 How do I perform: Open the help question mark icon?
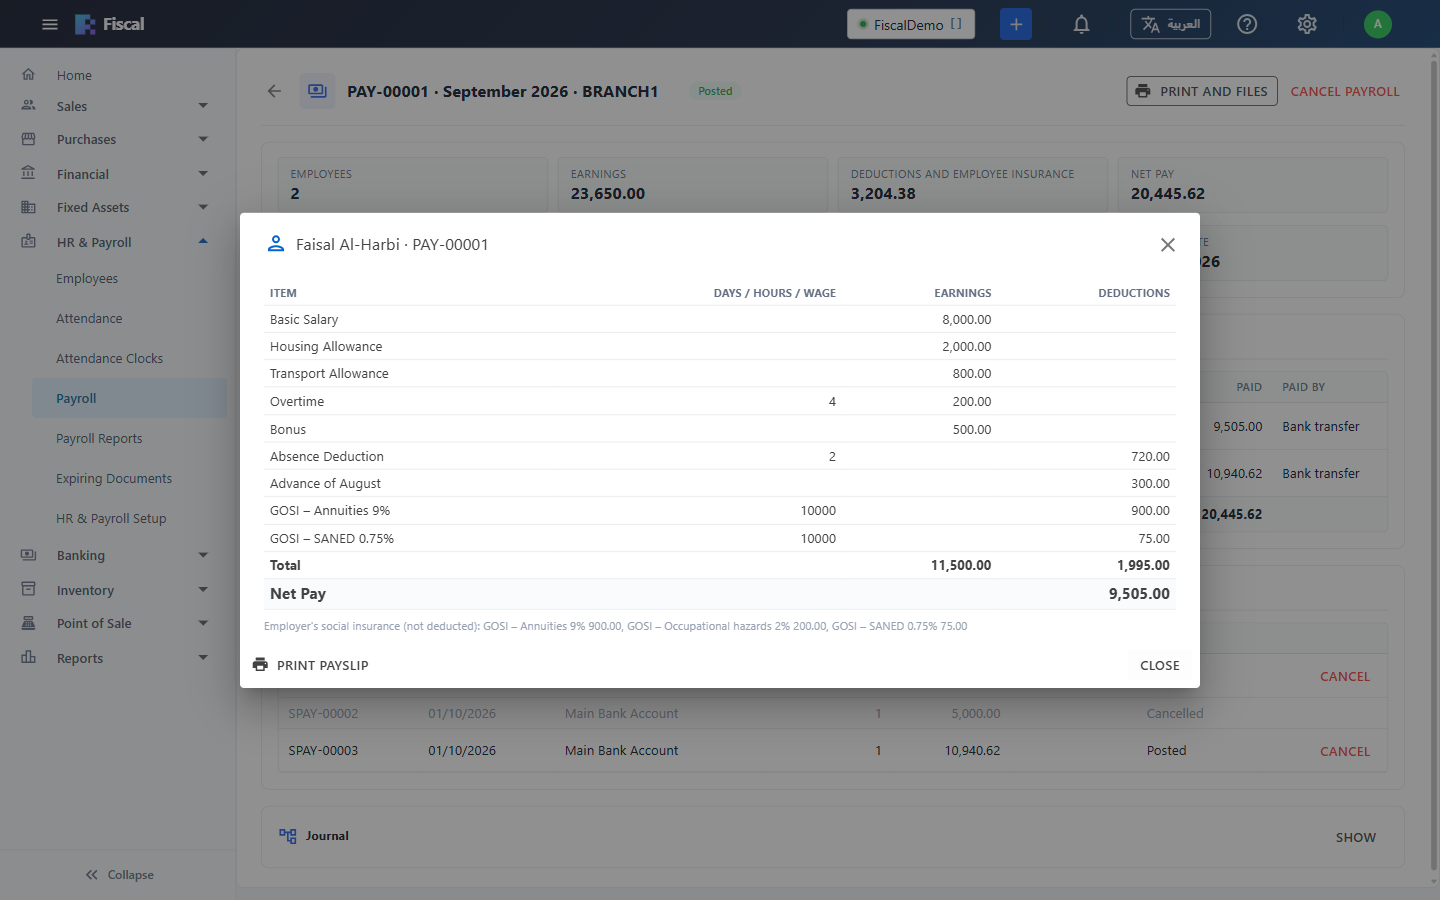click(1247, 24)
